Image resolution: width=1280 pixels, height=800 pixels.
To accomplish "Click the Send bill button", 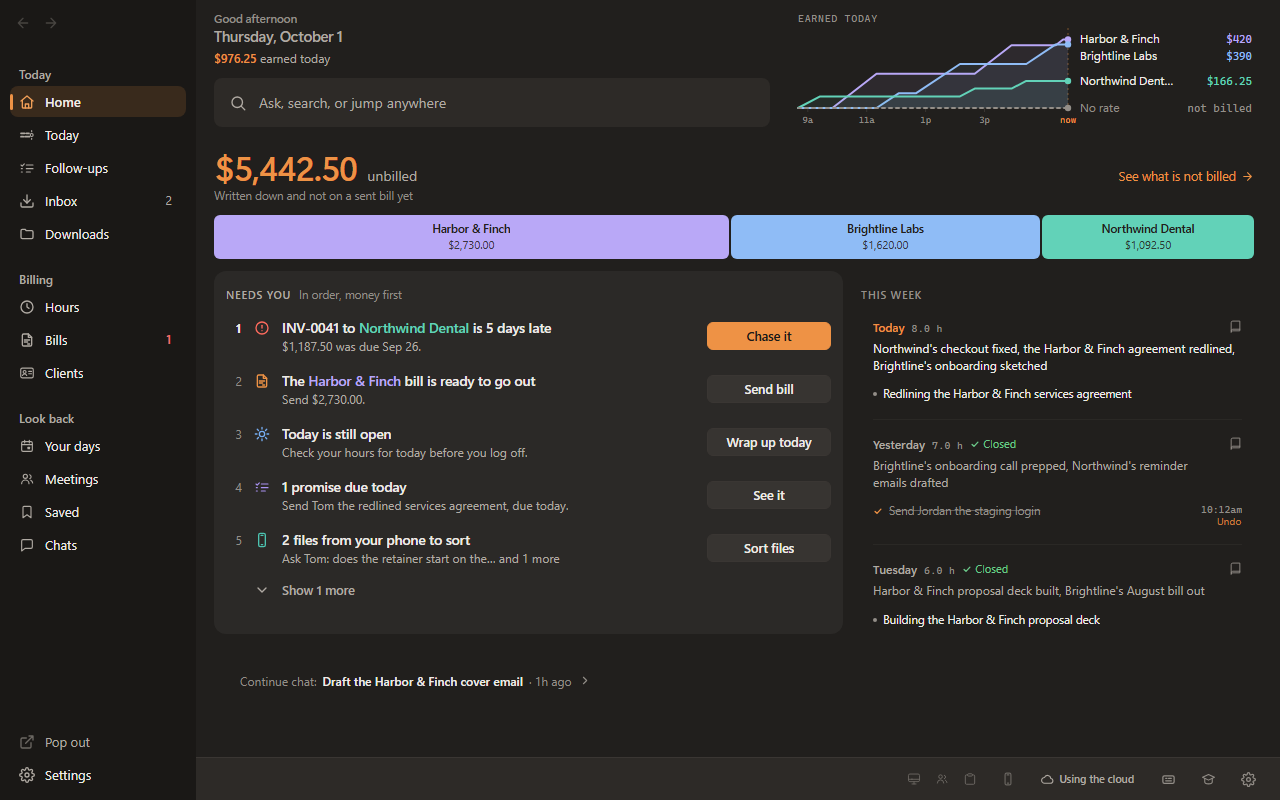I will [769, 389].
